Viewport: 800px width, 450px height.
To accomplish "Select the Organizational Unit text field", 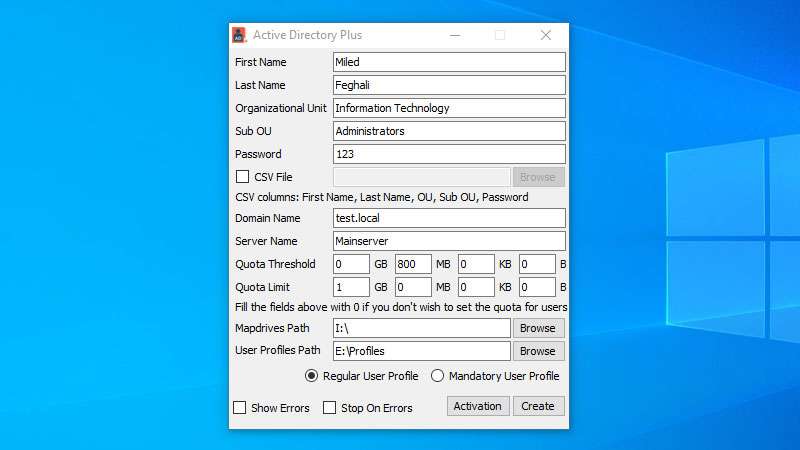I will click(x=449, y=108).
